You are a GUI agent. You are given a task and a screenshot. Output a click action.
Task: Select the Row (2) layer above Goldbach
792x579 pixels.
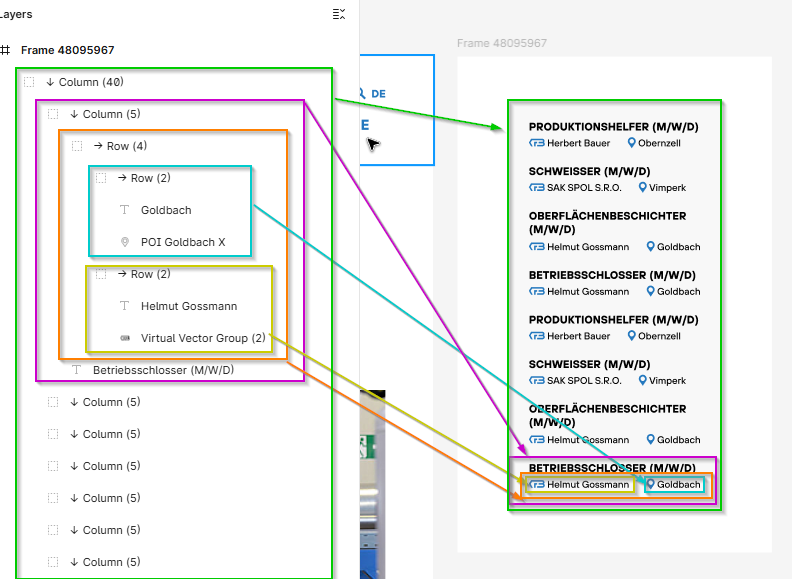[x=150, y=178]
